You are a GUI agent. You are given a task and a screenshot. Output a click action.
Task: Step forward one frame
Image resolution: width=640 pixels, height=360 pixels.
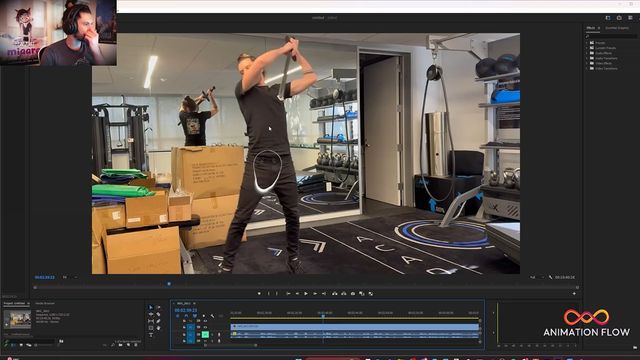(x=315, y=293)
